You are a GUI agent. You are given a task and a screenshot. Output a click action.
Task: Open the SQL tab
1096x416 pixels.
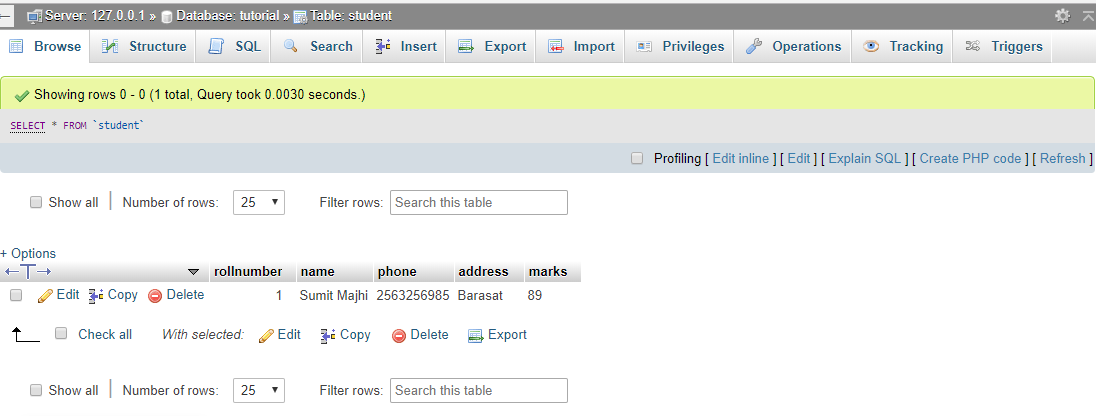click(x=235, y=46)
